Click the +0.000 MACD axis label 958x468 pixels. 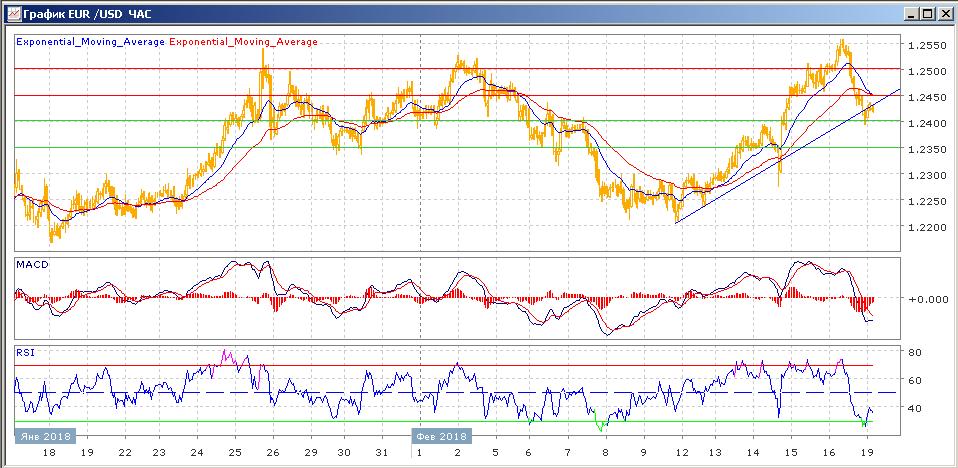pos(923,299)
